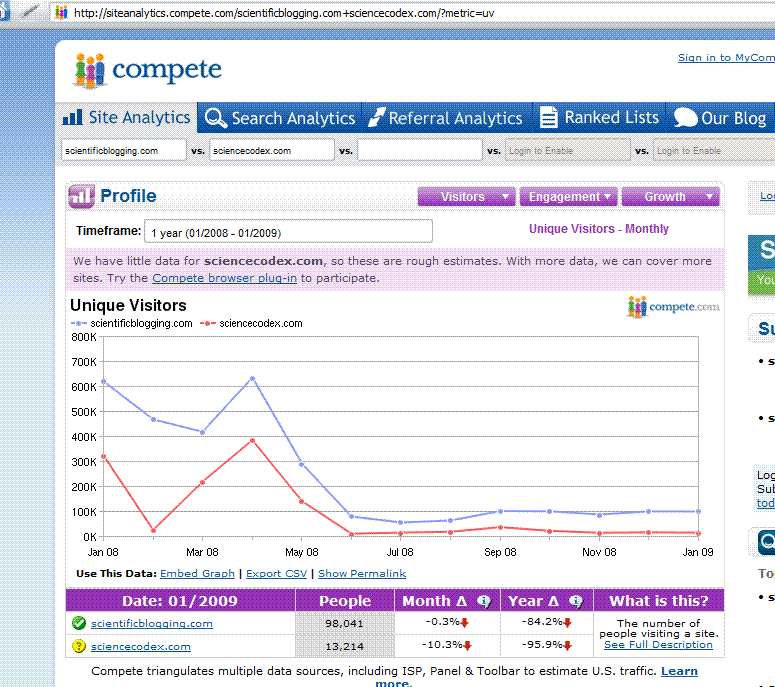Open the Our Blog tab
This screenshot has width=775, height=687.
click(720, 118)
